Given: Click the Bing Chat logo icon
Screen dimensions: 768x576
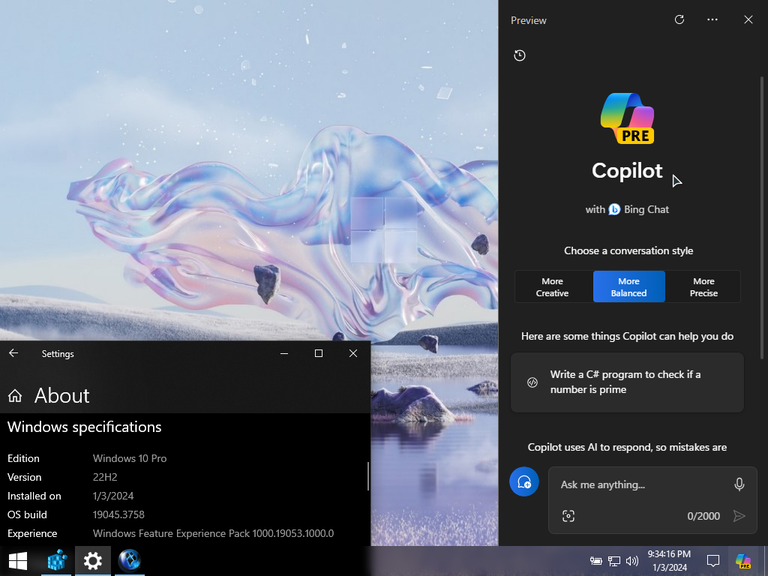Looking at the screenshot, I should [x=614, y=210].
